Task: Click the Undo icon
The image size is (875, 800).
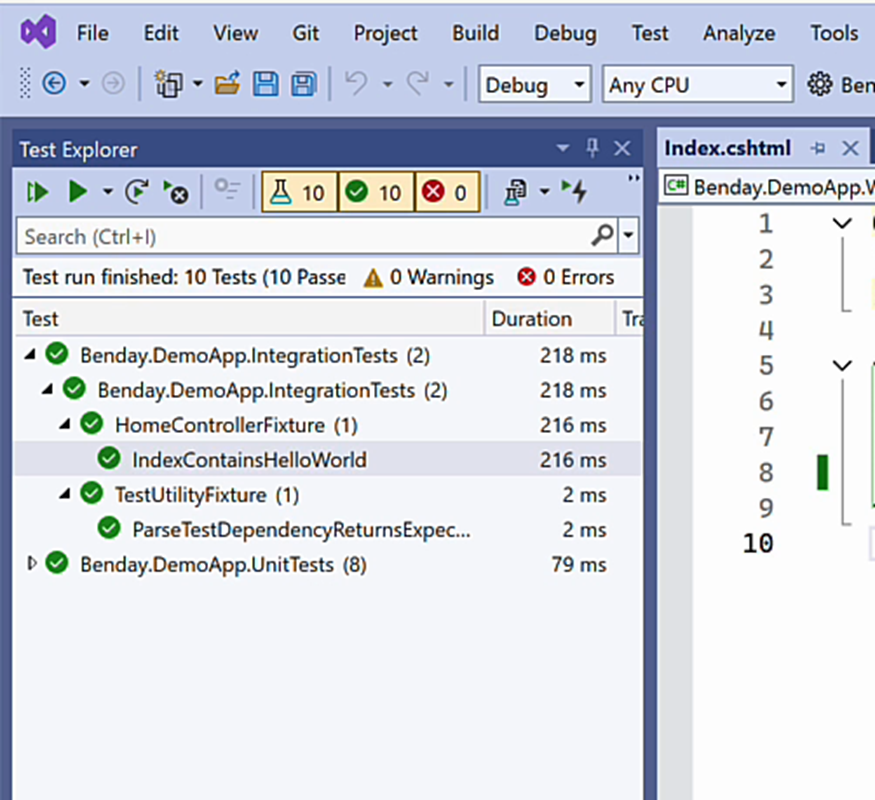Action: 356,84
